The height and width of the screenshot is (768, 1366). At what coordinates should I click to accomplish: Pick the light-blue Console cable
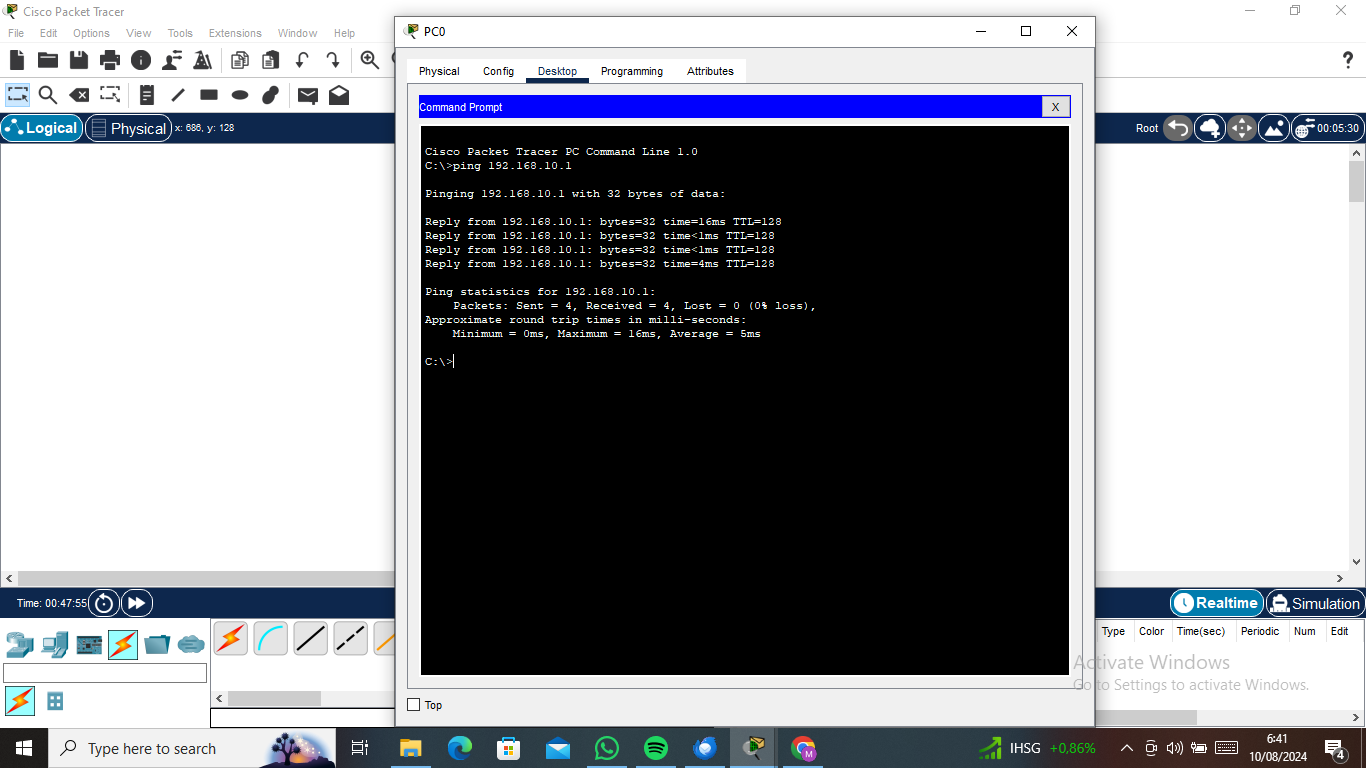tap(270, 638)
